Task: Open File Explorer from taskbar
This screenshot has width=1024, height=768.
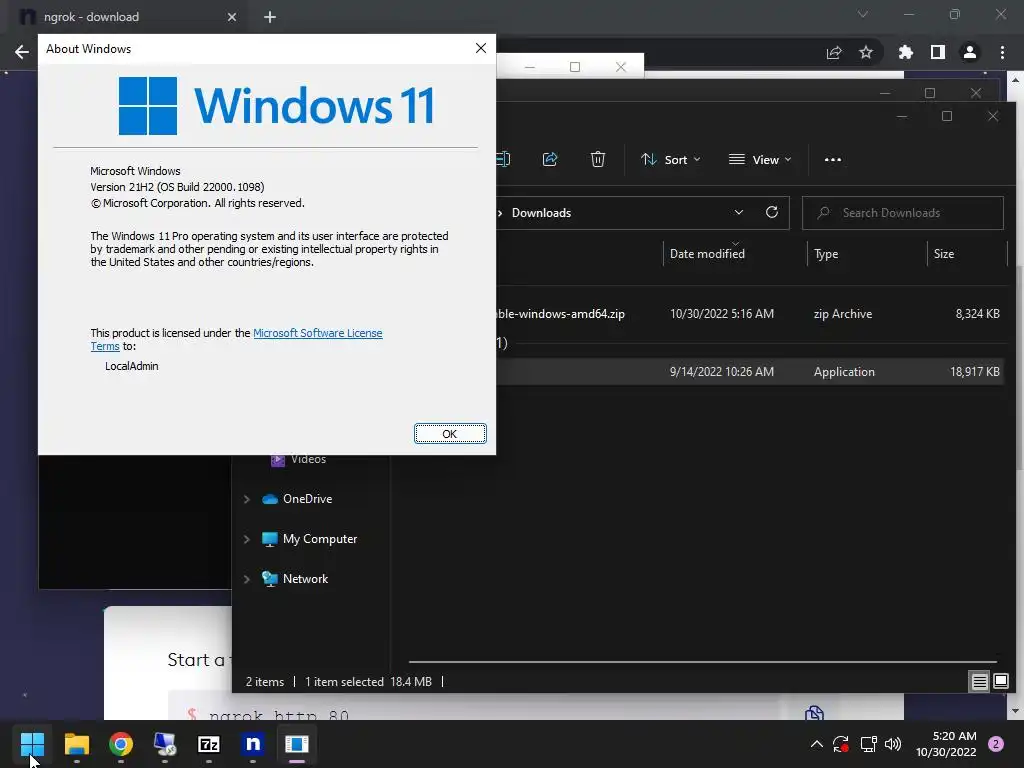Action: coord(76,744)
